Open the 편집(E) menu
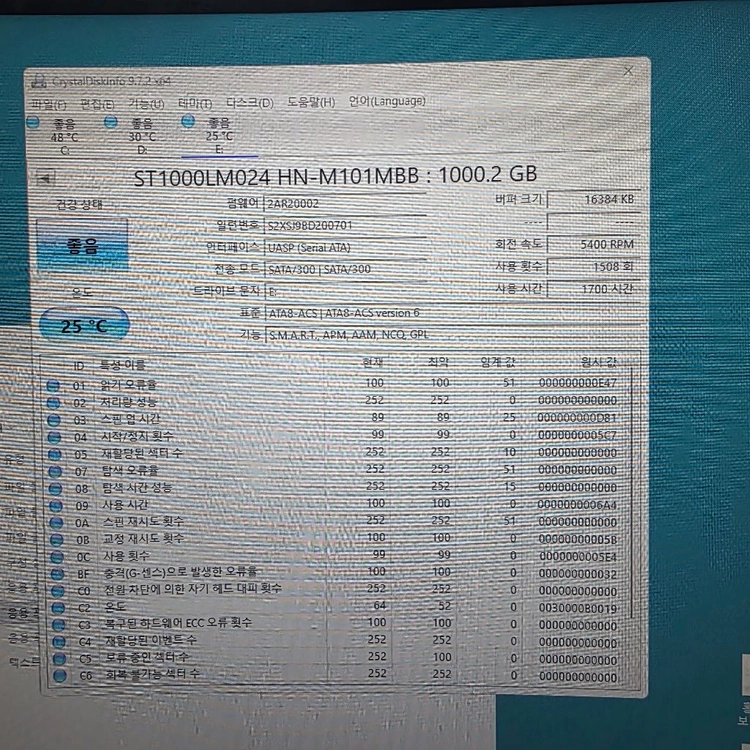Image resolution: width=750 pixels, height=750 pixels. tap(98, 104)
